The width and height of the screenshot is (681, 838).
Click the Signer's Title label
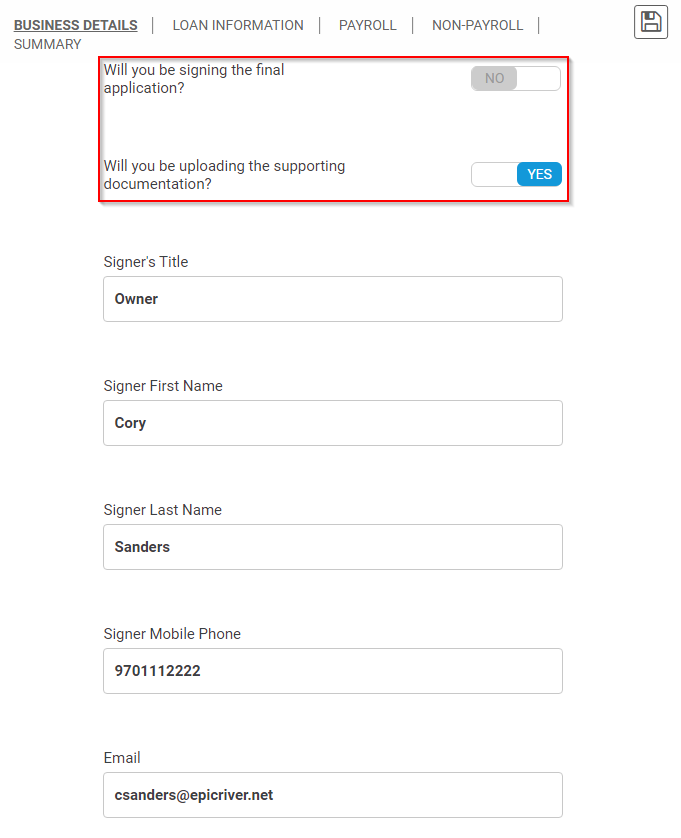(146, 262)
